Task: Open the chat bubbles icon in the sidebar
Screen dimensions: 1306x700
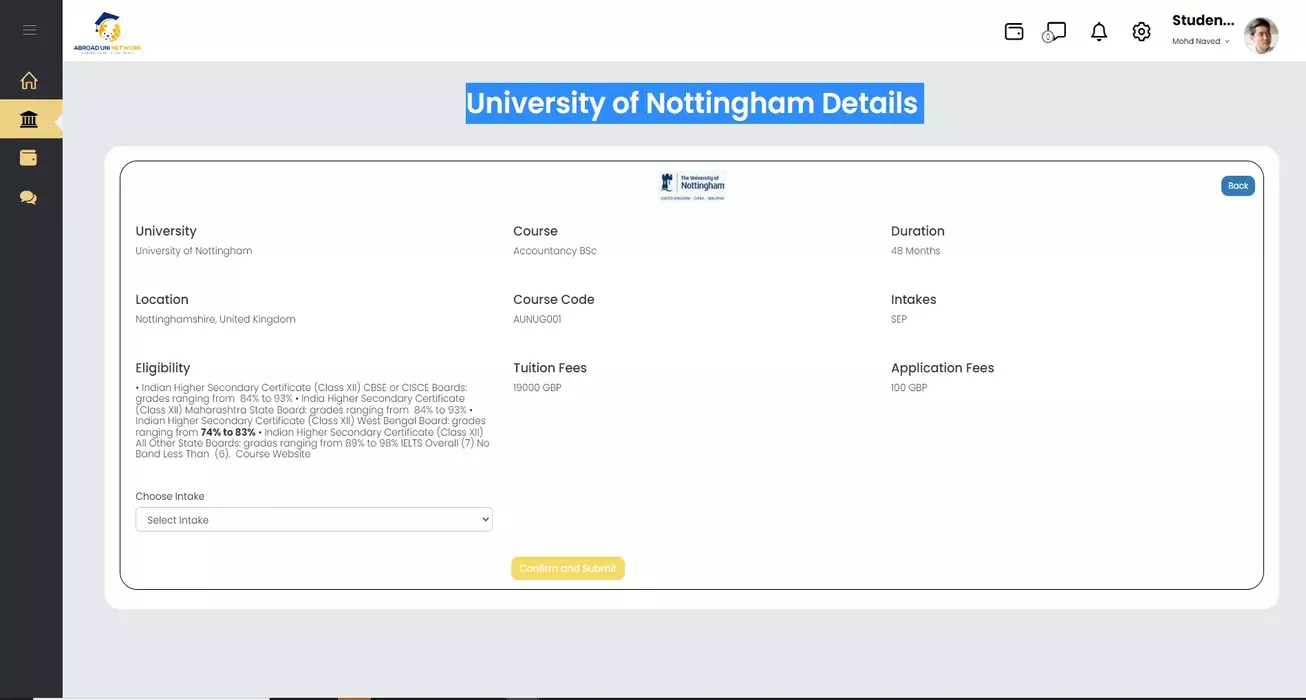Action: click(x=29, y=198)
